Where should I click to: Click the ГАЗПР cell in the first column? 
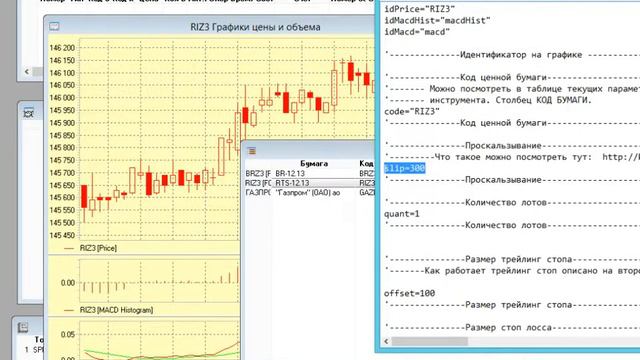coord(258,193)
